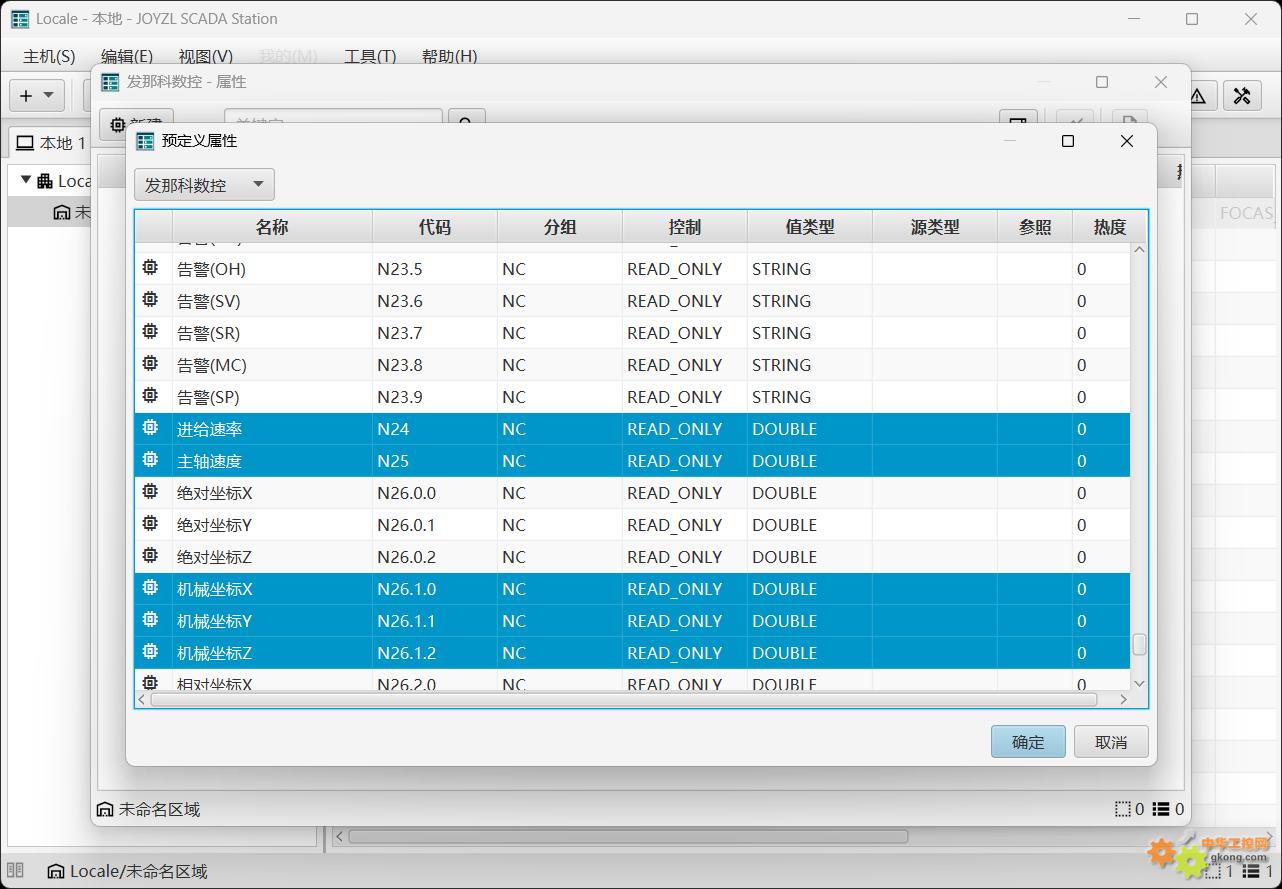Screen dimensions: 1282x889
Task: Sort by the 代码 column header
Action: 435,227
